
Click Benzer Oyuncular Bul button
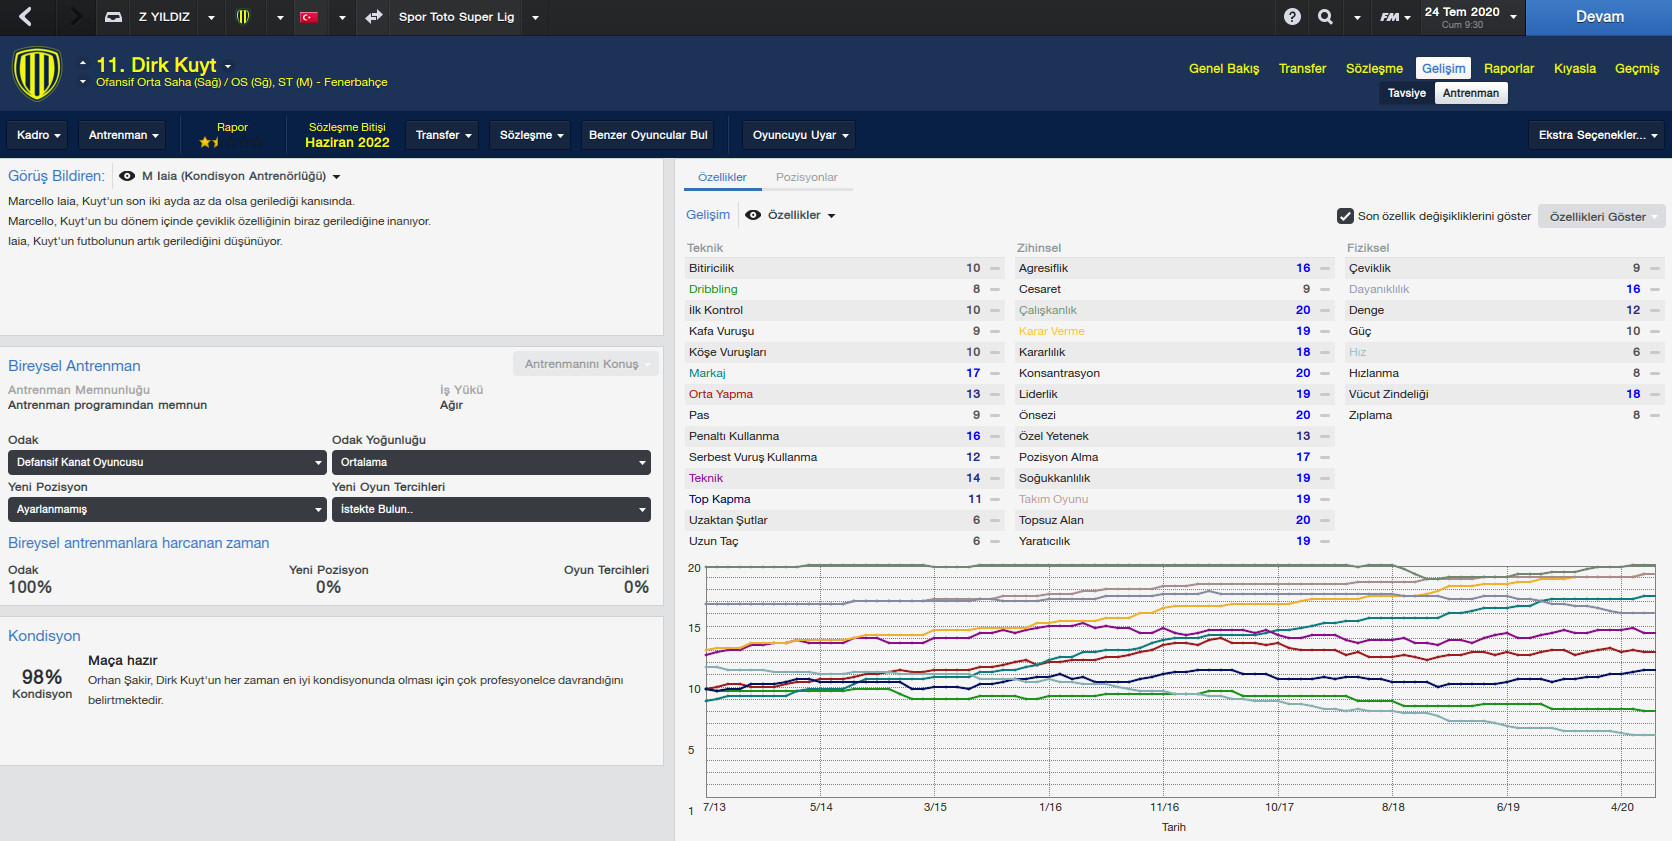(x=647, y=135)
